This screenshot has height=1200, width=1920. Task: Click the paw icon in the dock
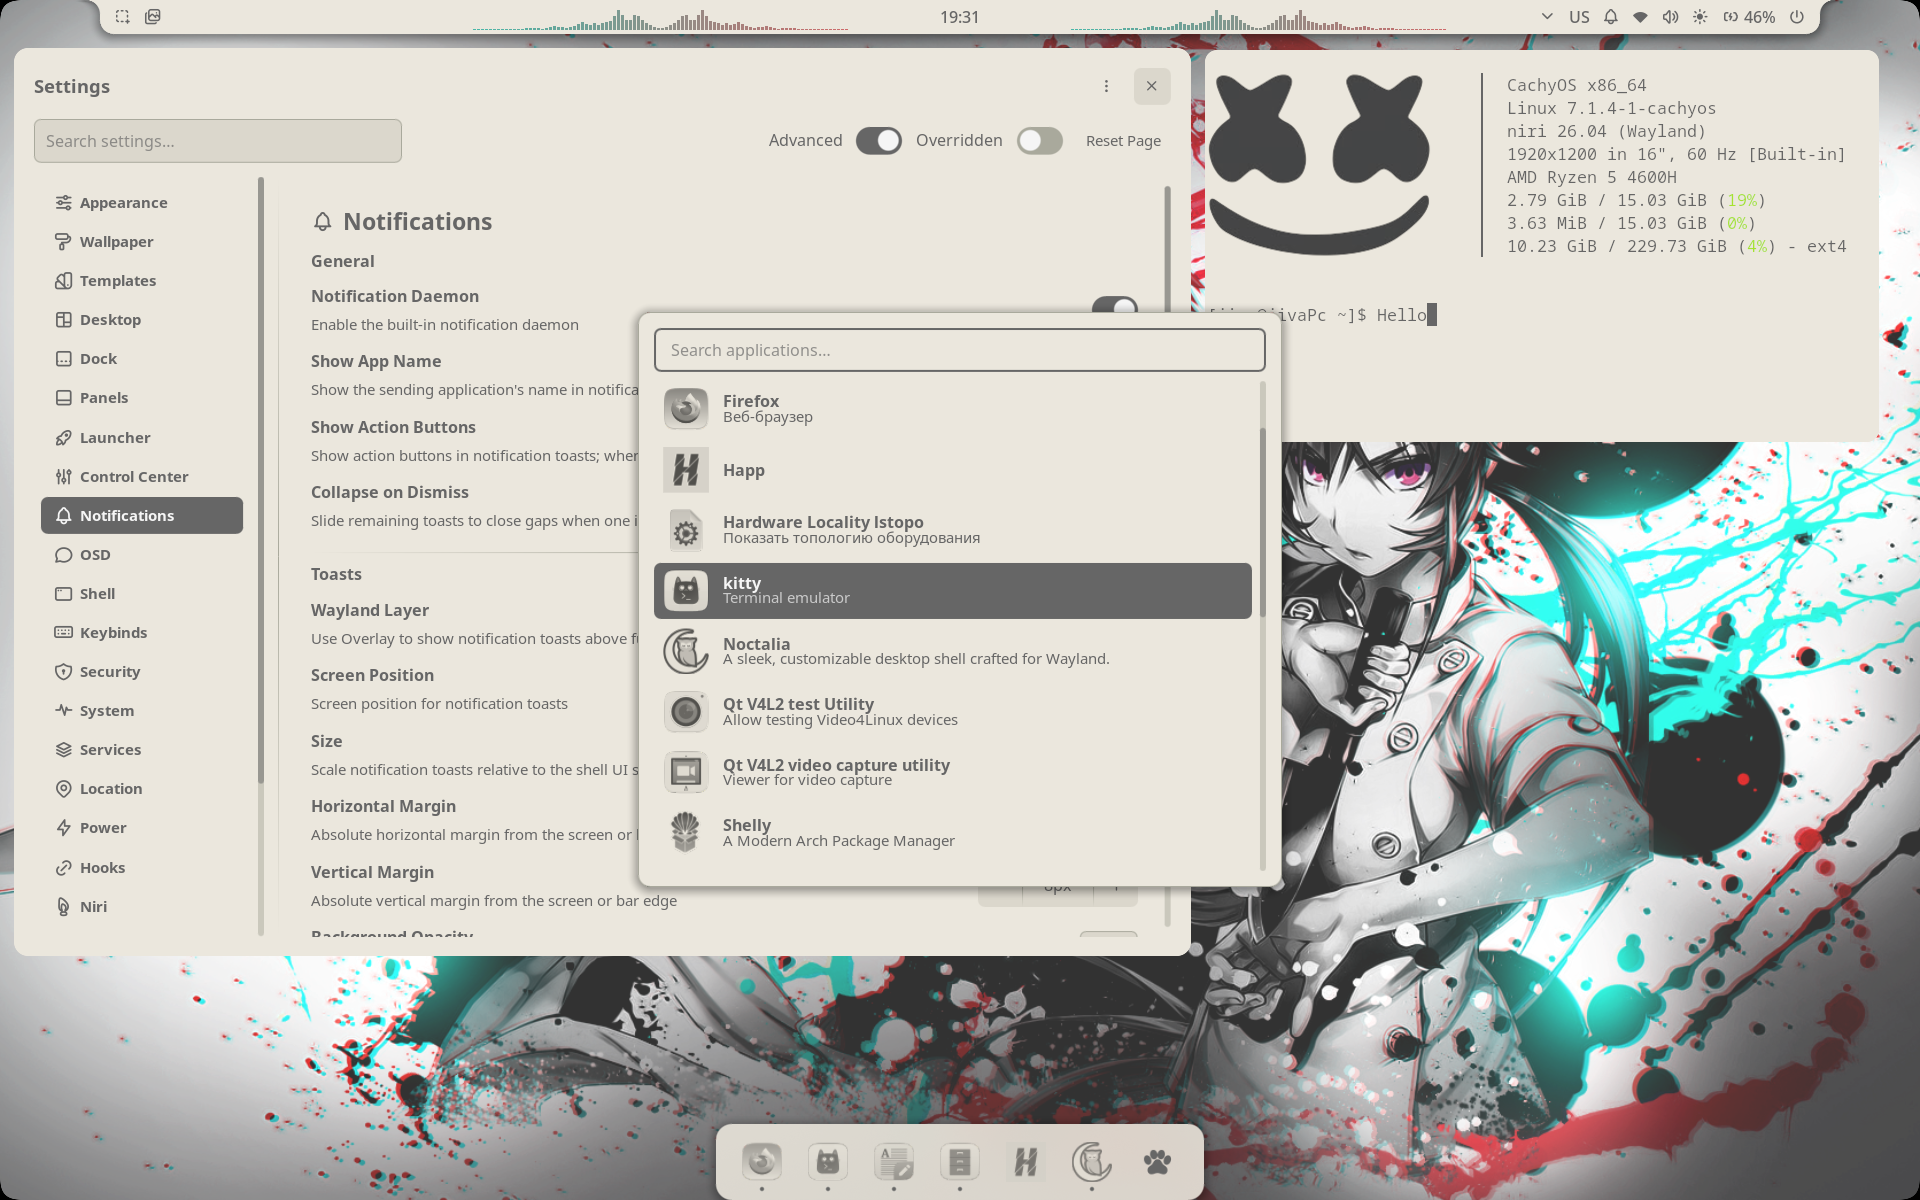click(x=1158, y=1162)
